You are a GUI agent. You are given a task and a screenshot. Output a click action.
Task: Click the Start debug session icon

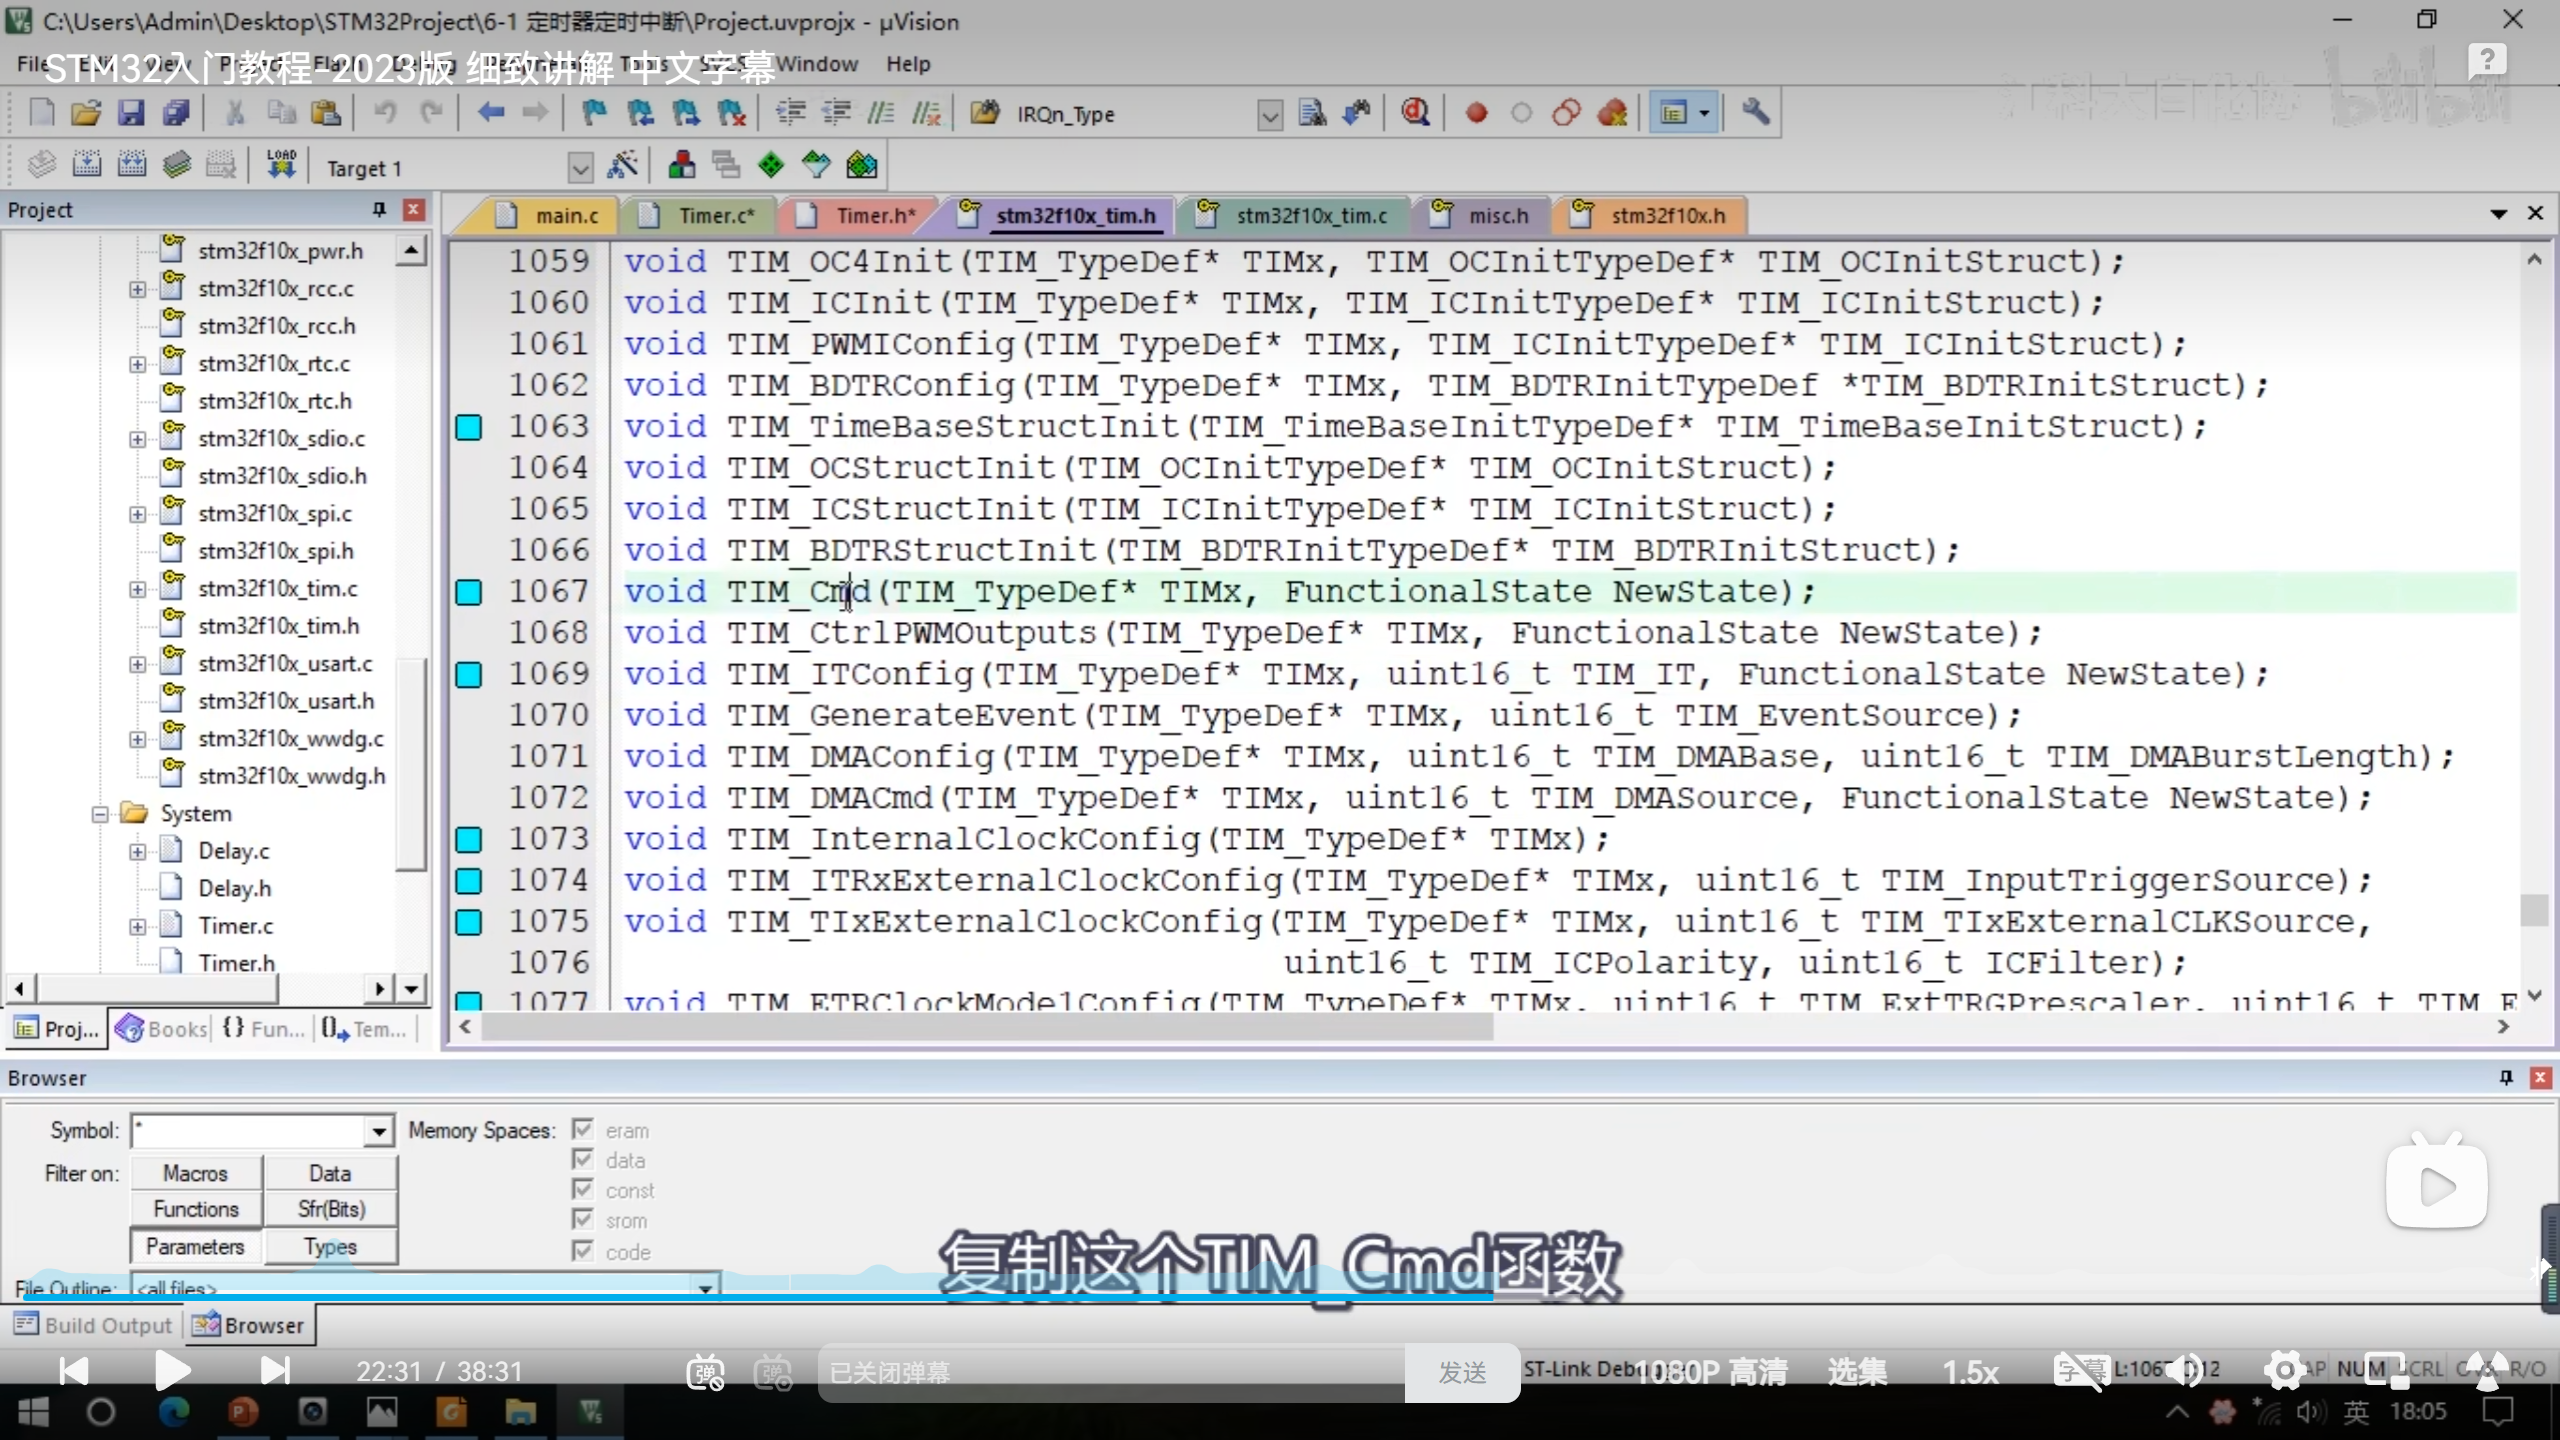[x=1415, y=113]
